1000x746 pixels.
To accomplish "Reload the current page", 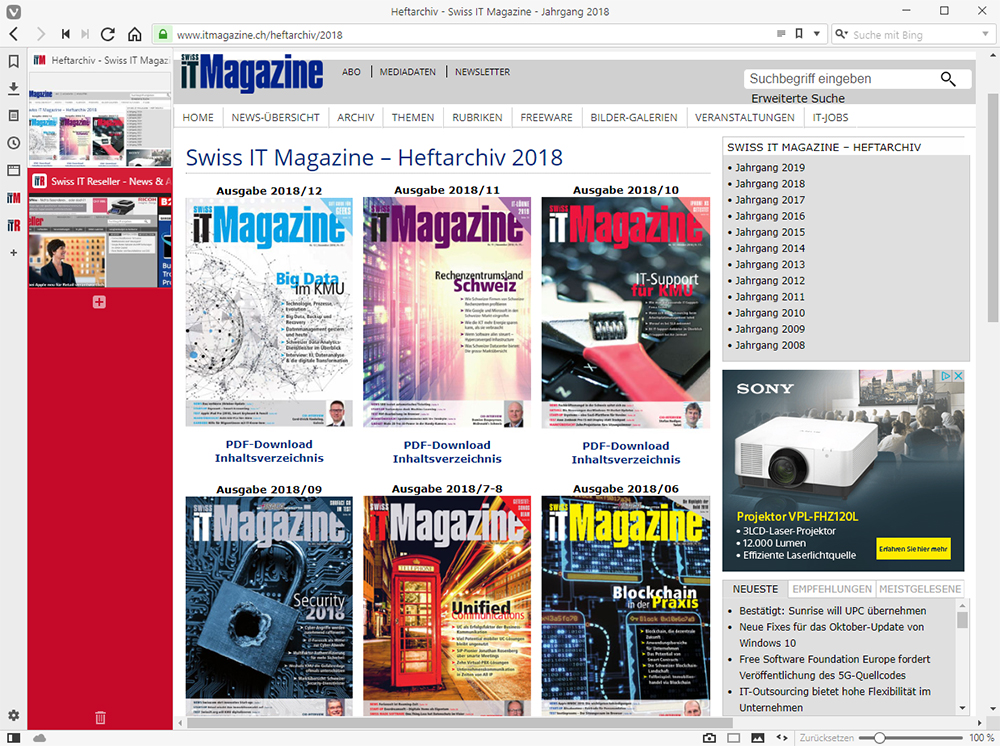I will (x=108, y=34).
